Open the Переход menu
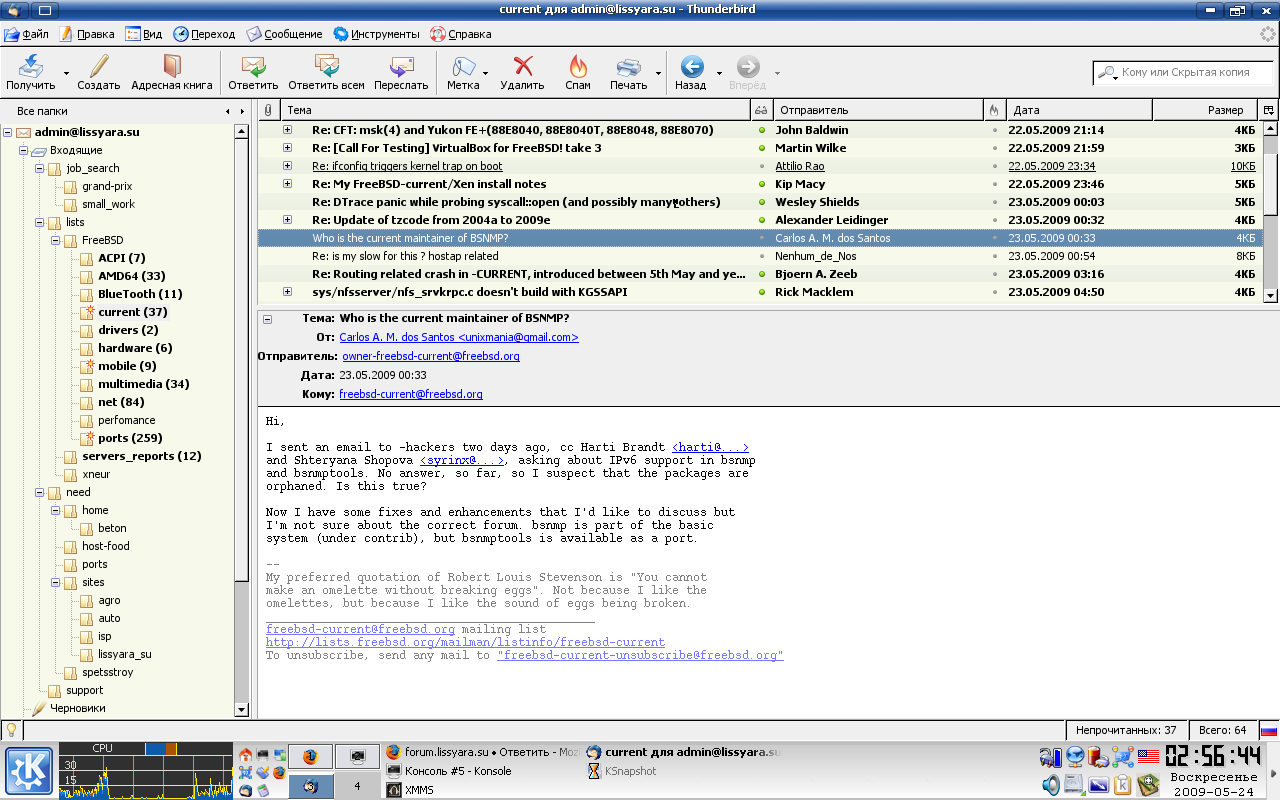 point(204,34)
